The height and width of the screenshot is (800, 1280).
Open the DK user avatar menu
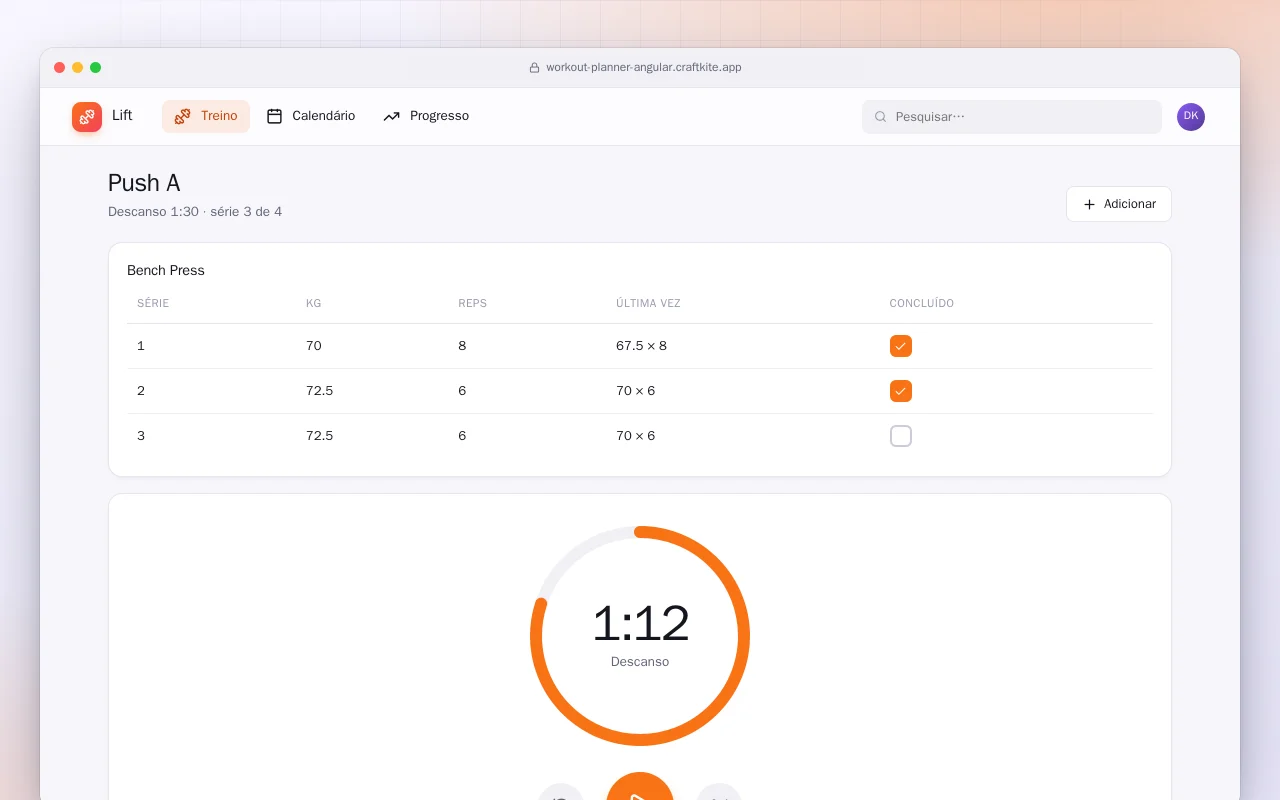click(x=1191, y=117)
